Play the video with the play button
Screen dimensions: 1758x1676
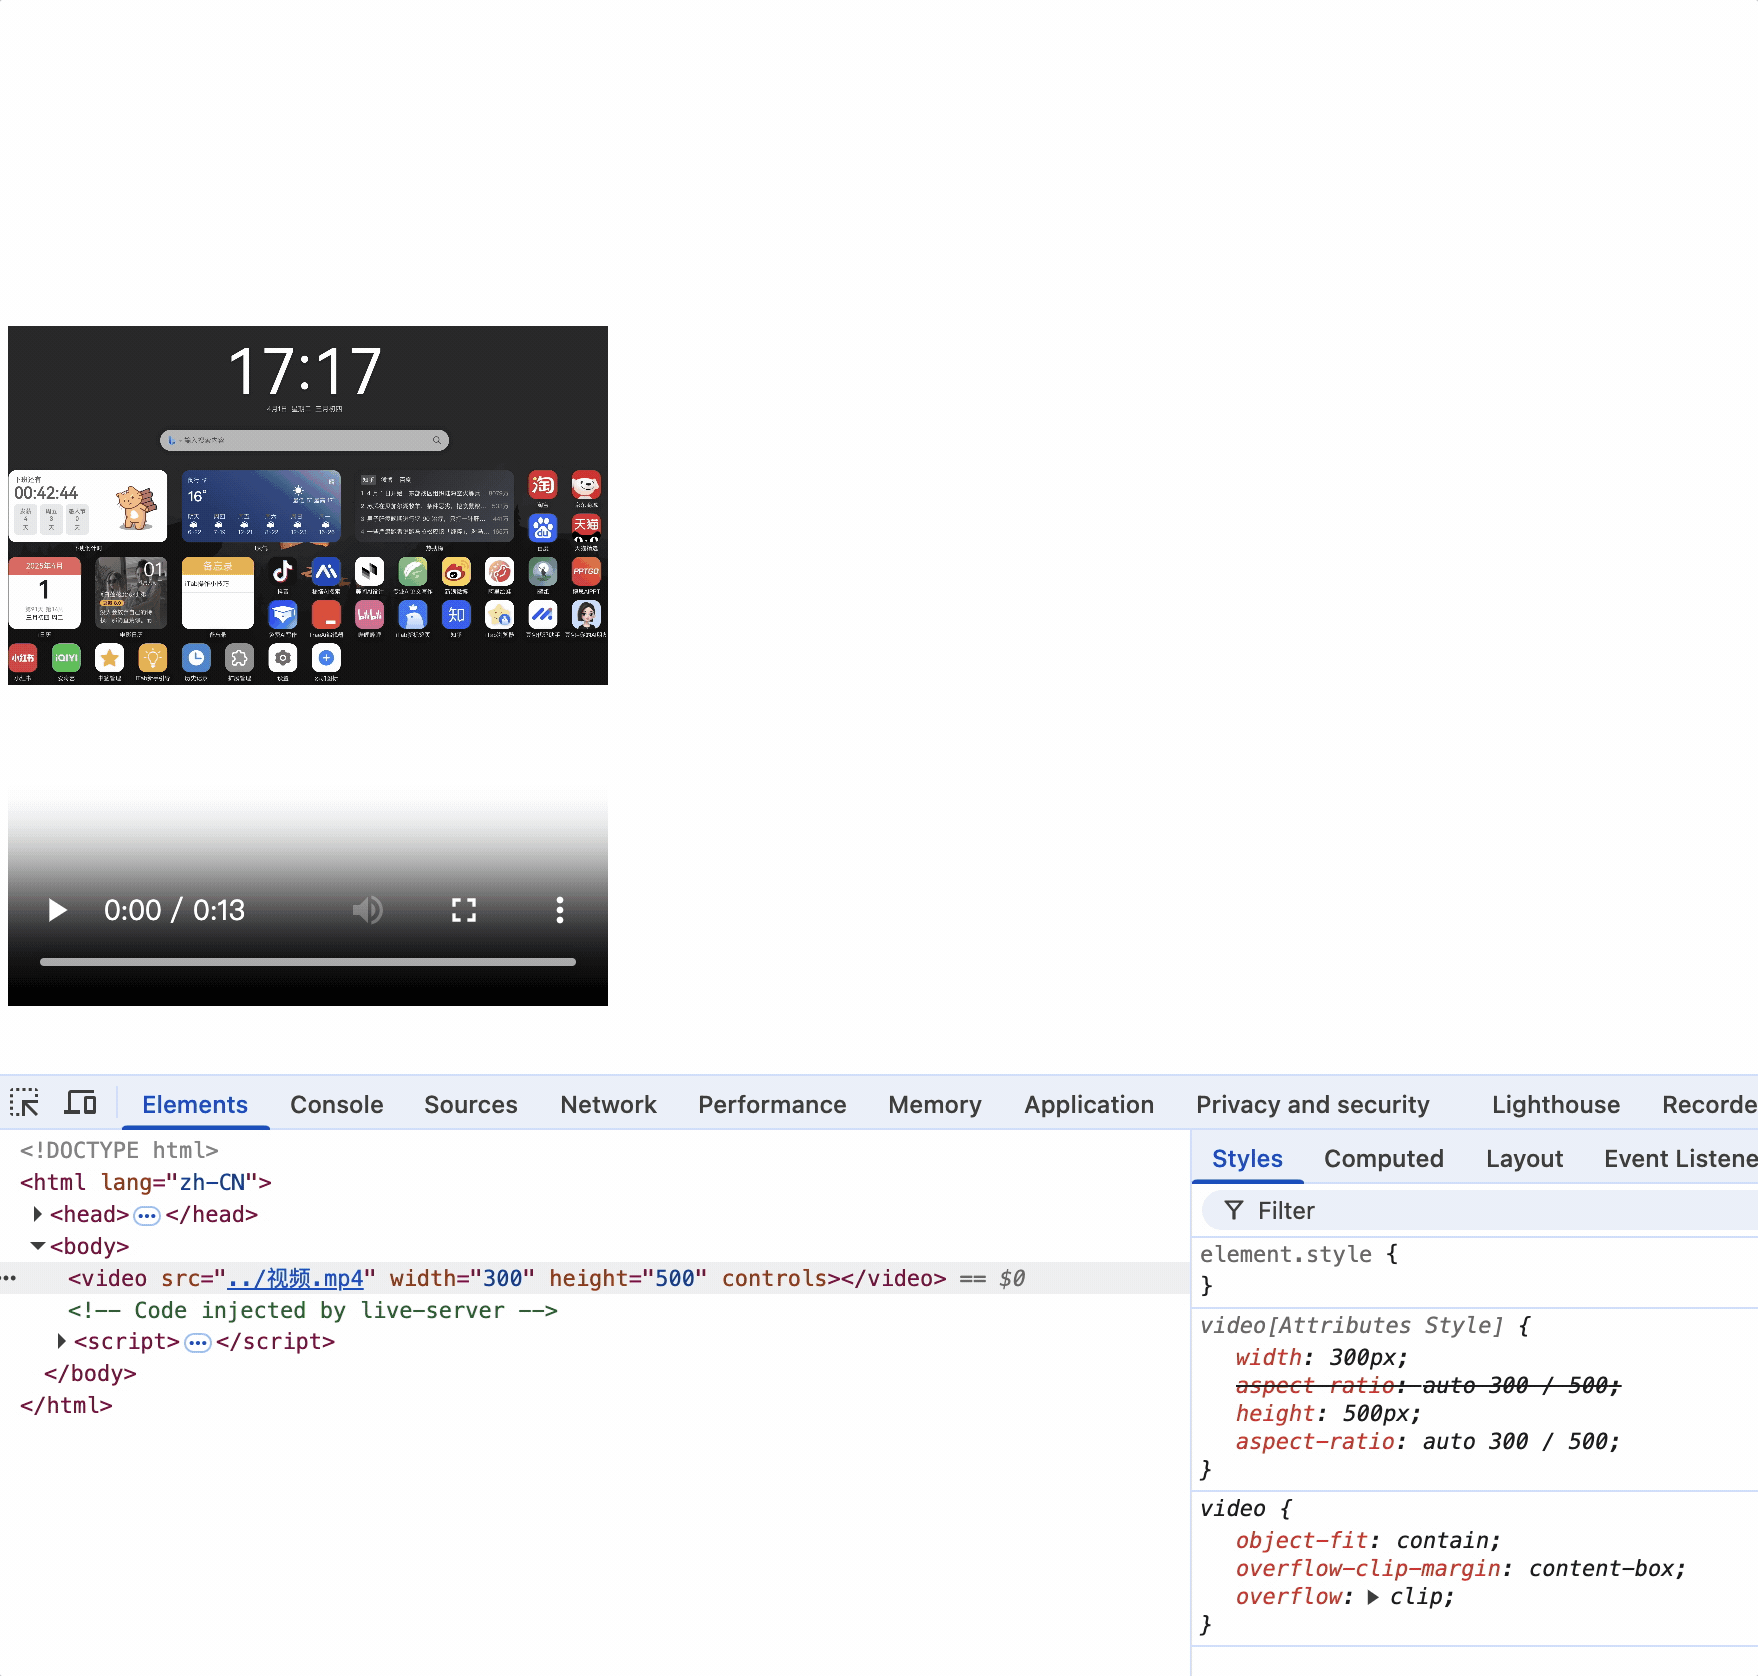pyautogui.click(x=57, y=910)
